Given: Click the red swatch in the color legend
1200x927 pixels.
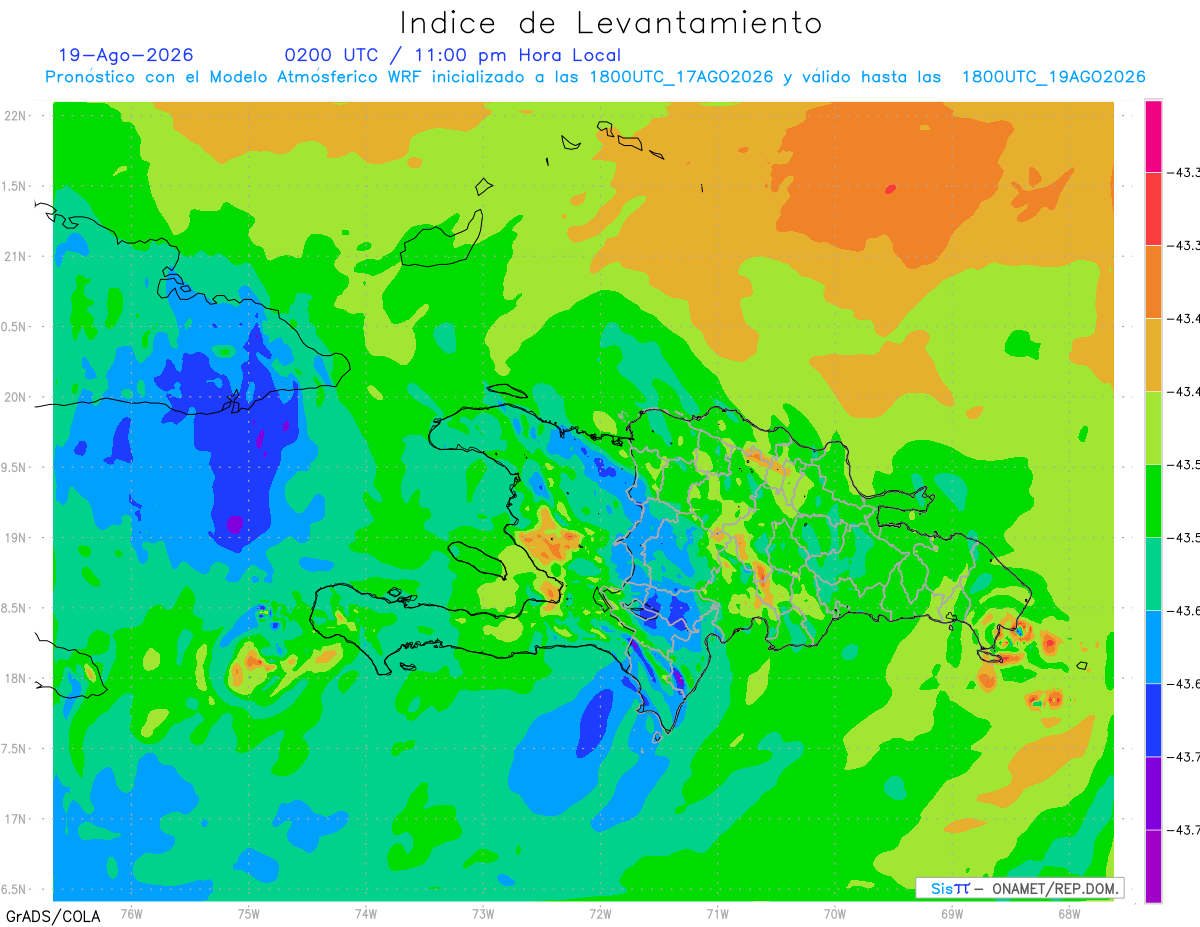Looking at the screenshot, I should coord(1153,209).
